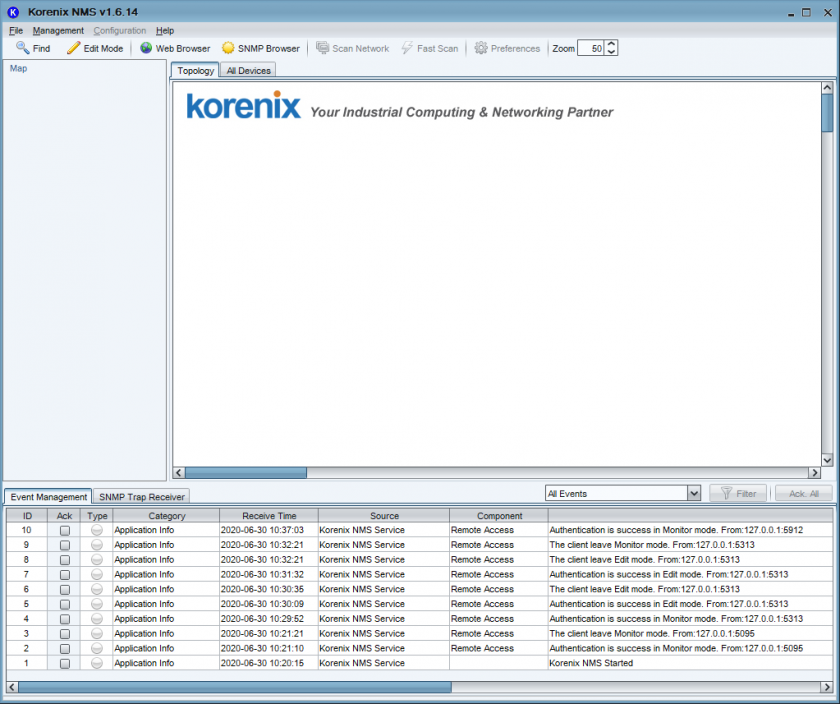This screenshot has width=840, height=704.
Task: Sort events by Category column header
Action: (x=167, y=515)
